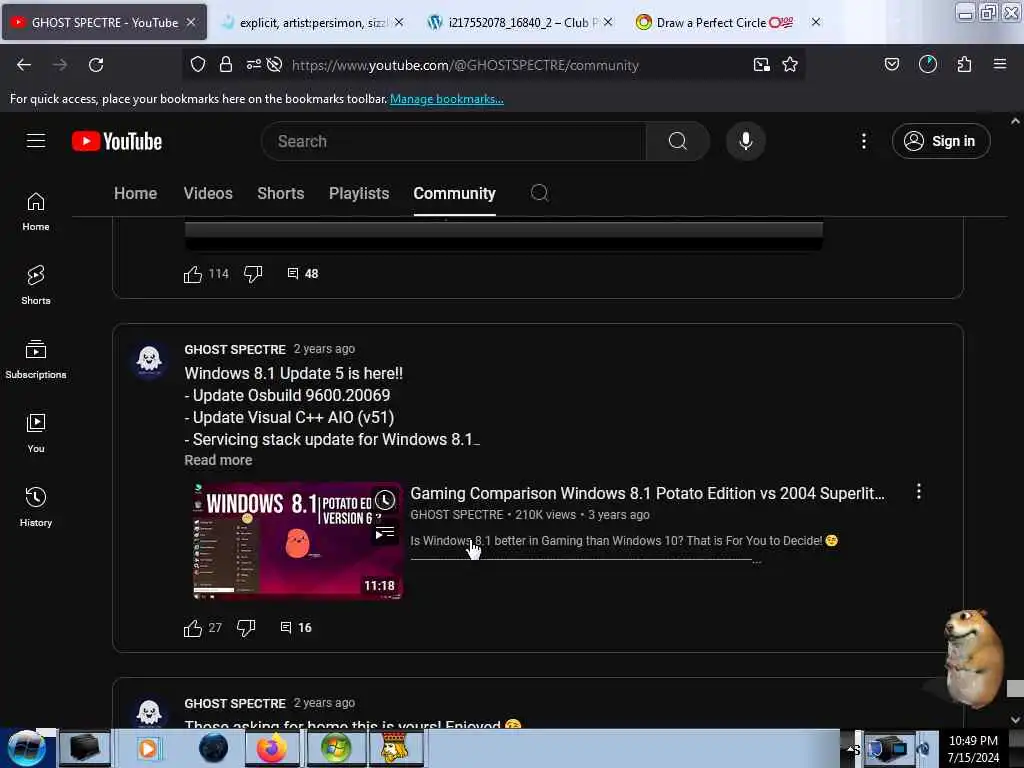
Task: Dislike the post with 114 likes
Action: (253, 274)
